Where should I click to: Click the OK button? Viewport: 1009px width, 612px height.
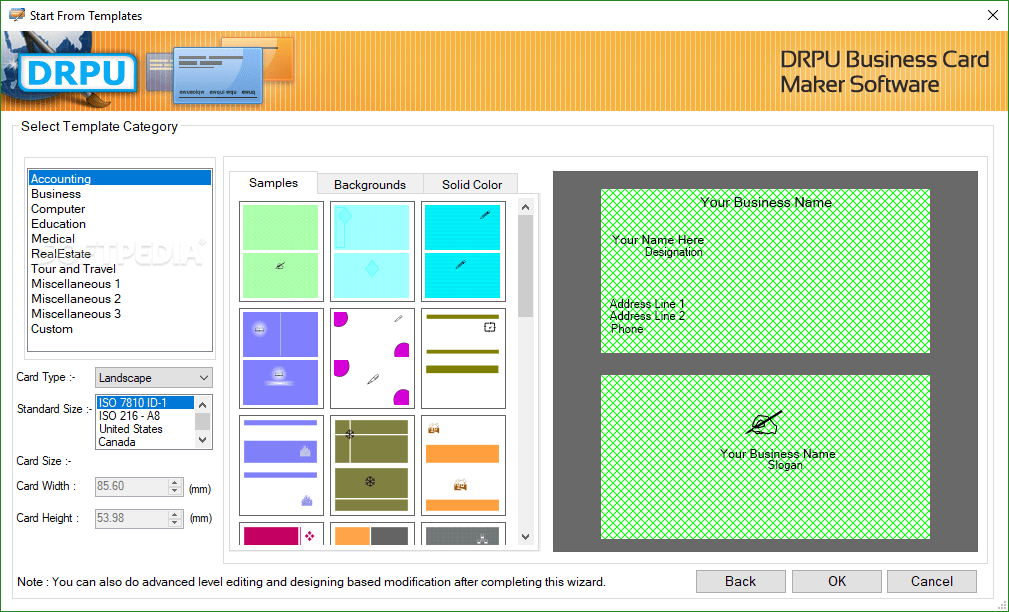(836, 581)
